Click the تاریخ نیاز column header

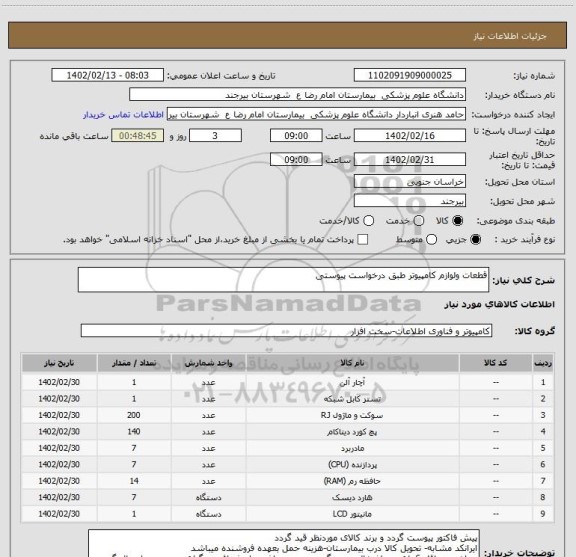tap(59, 363)
